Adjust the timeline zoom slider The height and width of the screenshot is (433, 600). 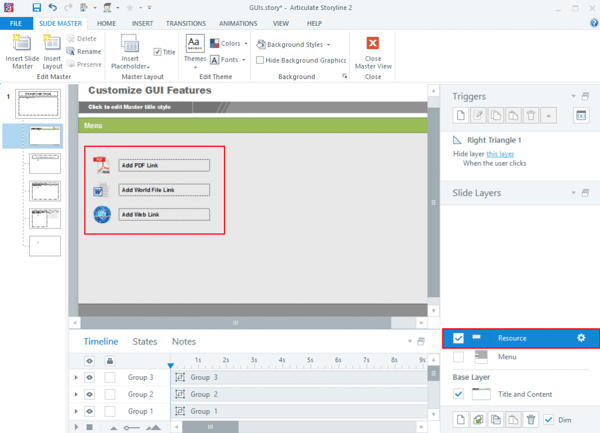tap(131, 428)
